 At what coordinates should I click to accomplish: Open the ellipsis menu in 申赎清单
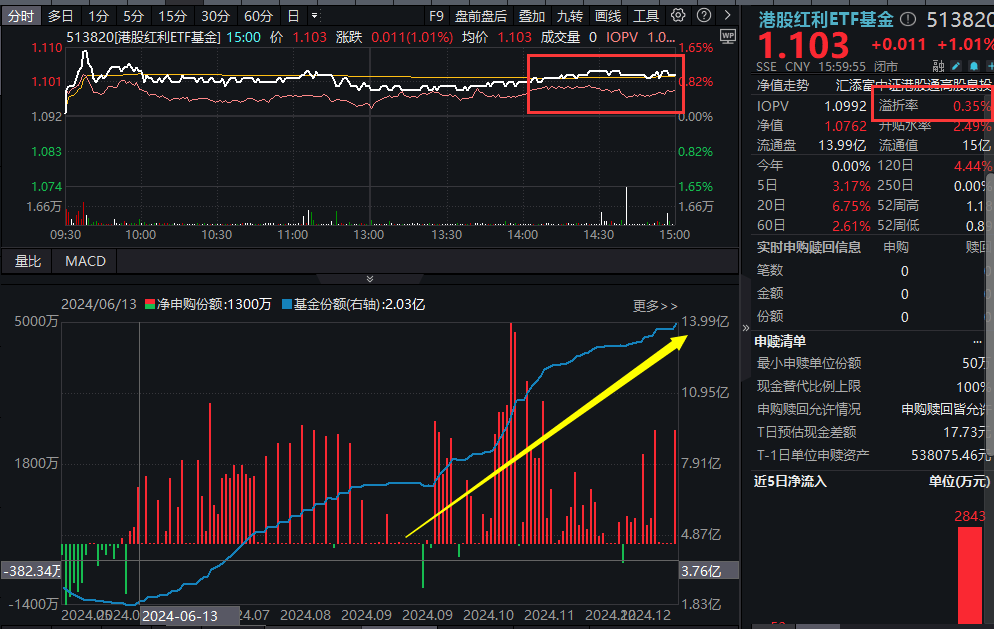[977, 342]
